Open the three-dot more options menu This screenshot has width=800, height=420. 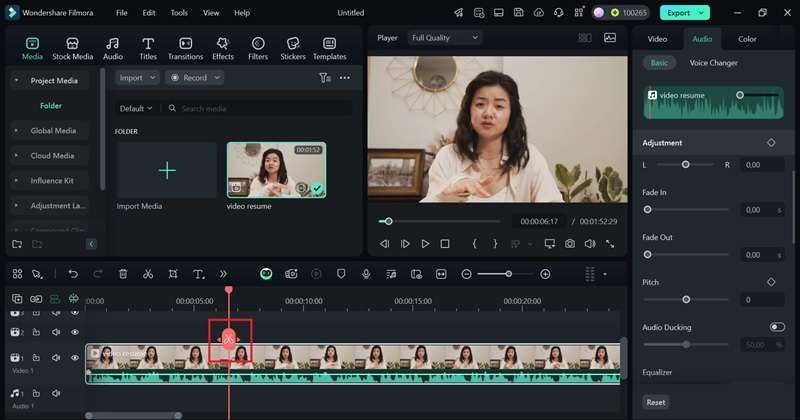tap(345, 78)
